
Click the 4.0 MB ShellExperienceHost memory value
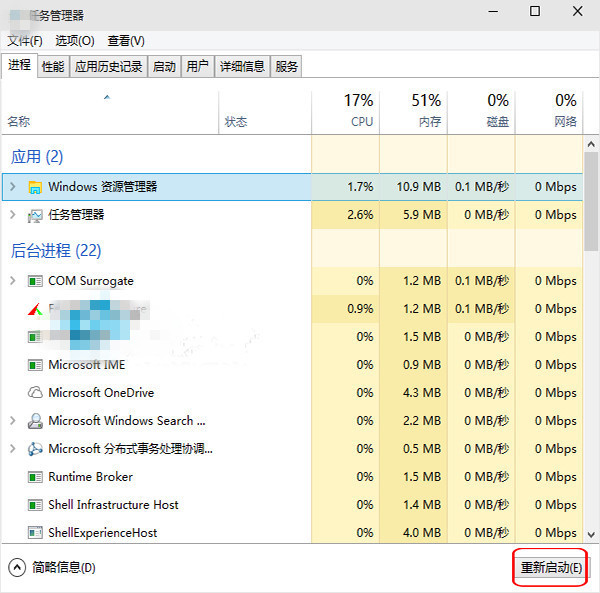pyautogui.click(x=422, y=533)
